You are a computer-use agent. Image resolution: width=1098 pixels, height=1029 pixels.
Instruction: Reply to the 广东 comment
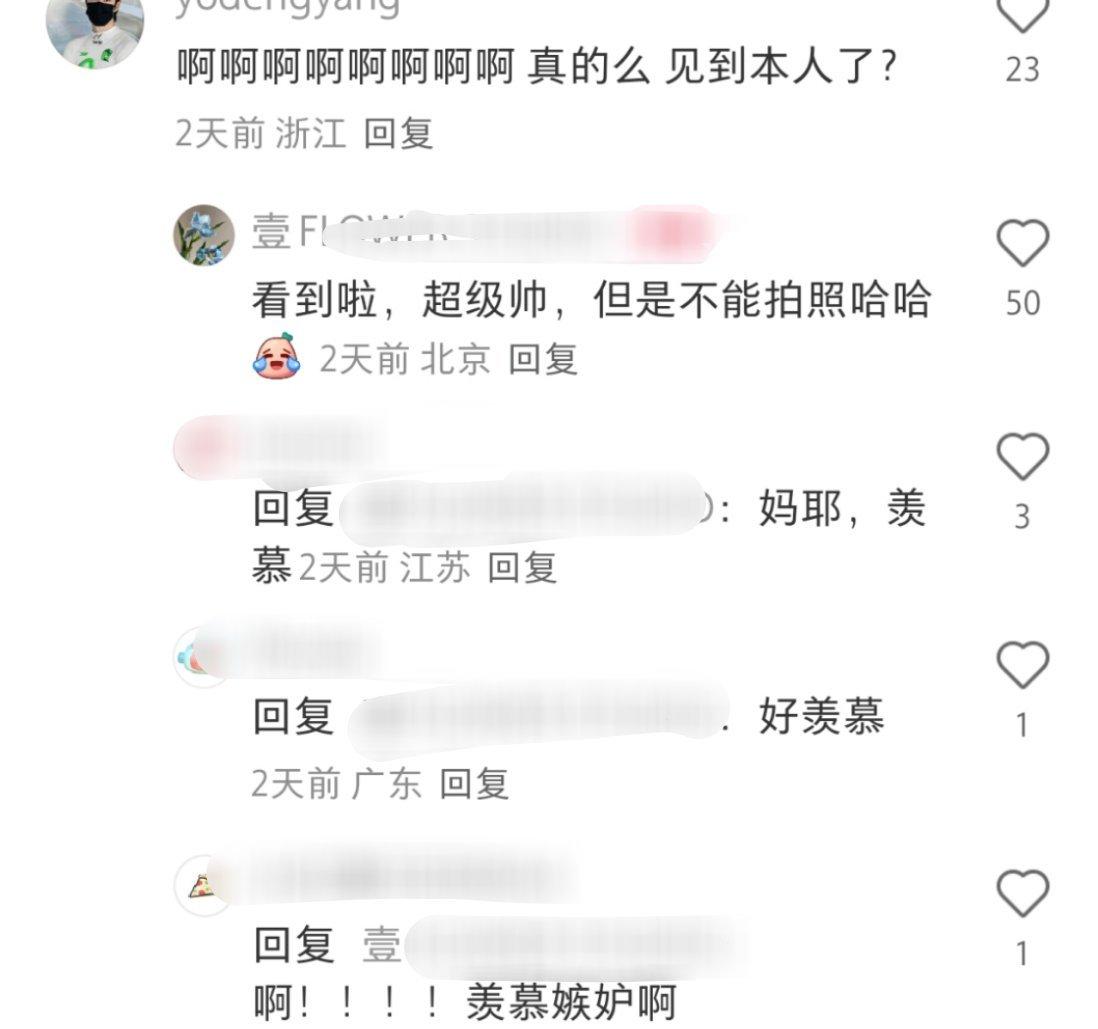[474, 783]
